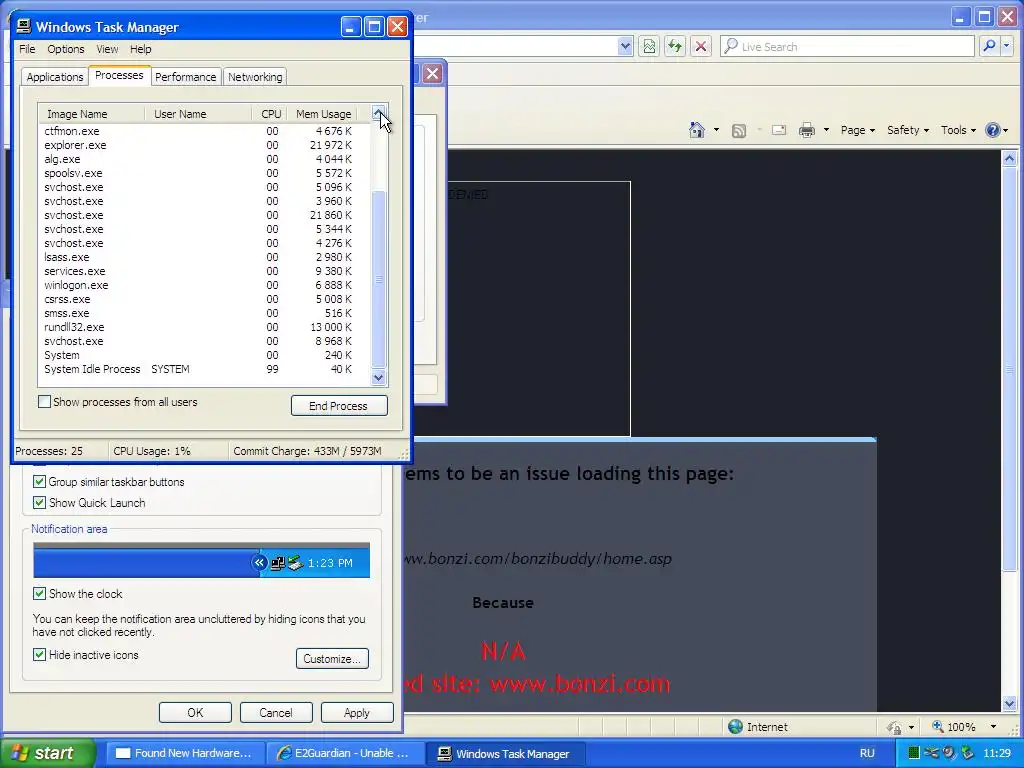Toggle Show the clock checkbox
The width and height of the screenshot is (1024, 768).
coord(39,593)
